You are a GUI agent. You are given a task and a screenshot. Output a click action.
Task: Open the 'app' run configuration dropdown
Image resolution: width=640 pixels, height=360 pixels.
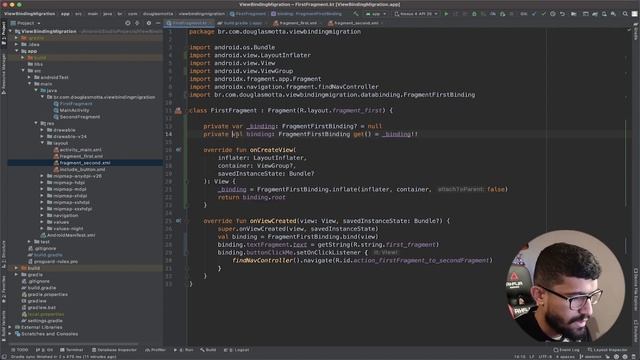coord(376,14)
